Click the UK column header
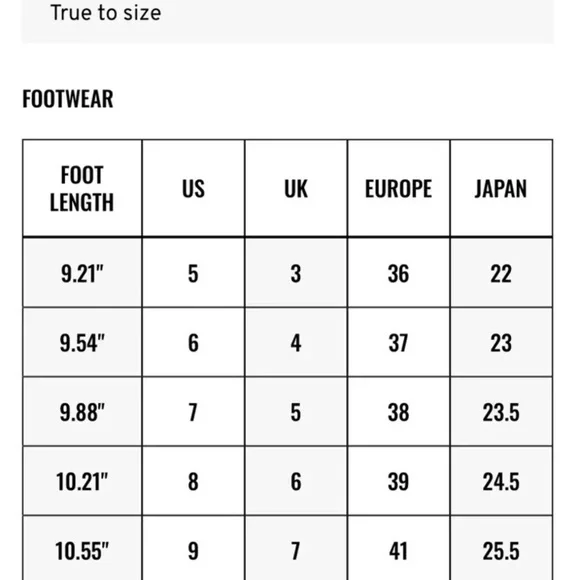 pyautogui.click(x=296, y=188)
